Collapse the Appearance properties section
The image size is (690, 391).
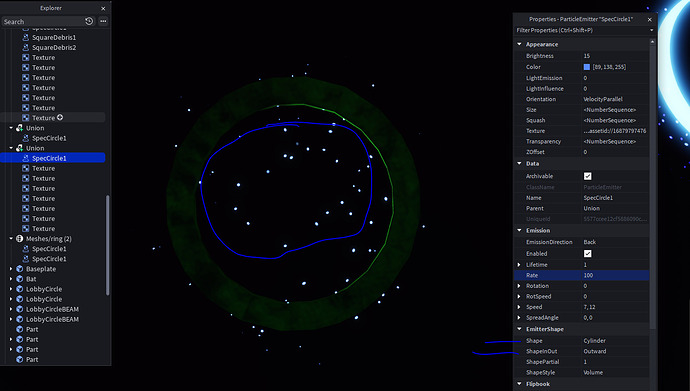point(519,44)
